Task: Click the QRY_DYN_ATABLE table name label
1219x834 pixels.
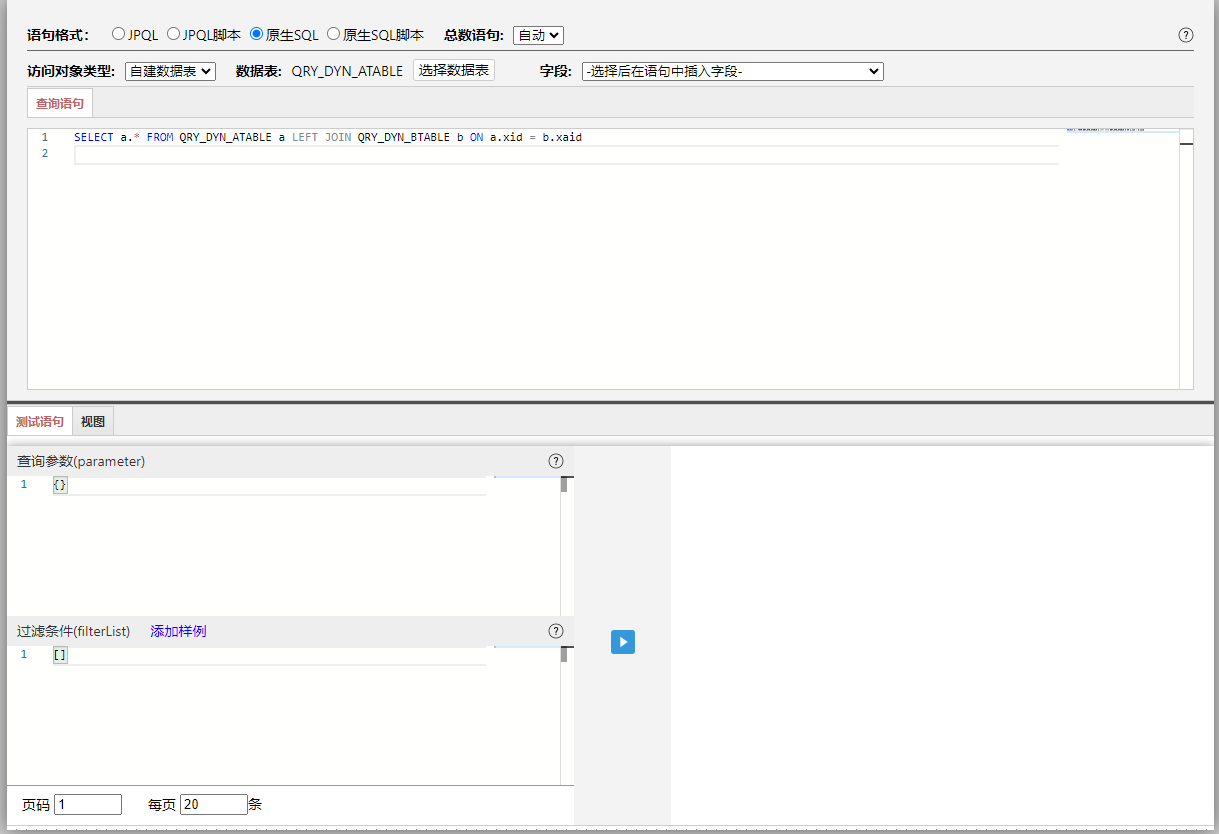Action: tap(347, 71)
